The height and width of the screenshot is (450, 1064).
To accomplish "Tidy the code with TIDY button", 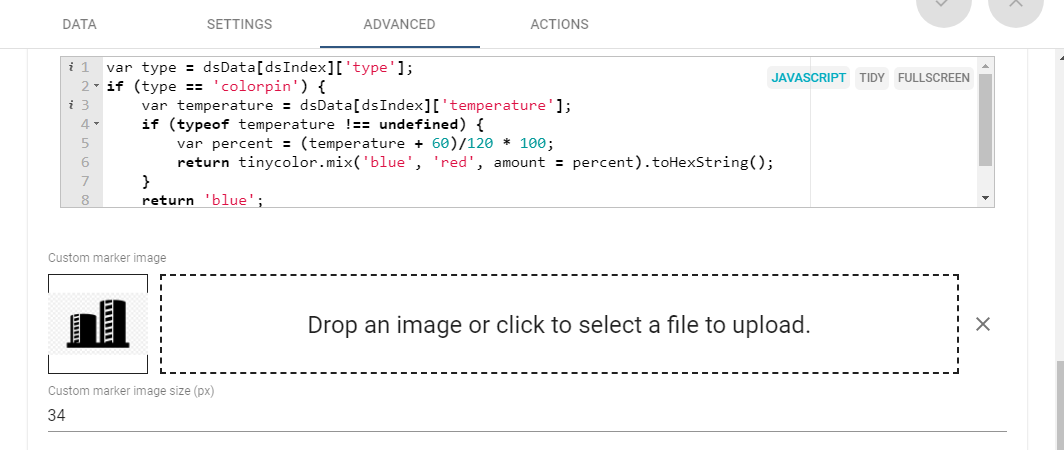I will point(871,78).
